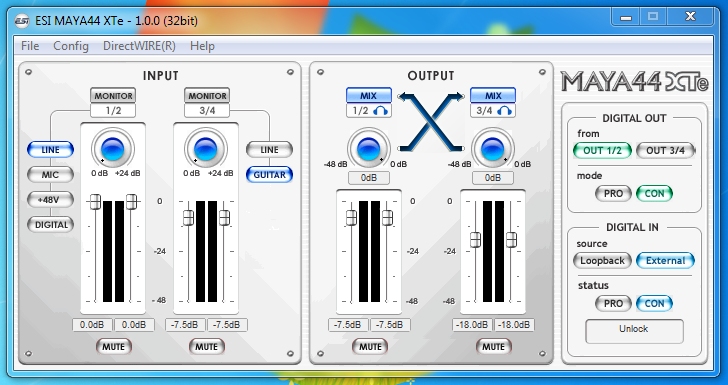Click the blue input 1/2 gain knob
Viewport: 728px width, 385px height.
(x=113, y=149)
